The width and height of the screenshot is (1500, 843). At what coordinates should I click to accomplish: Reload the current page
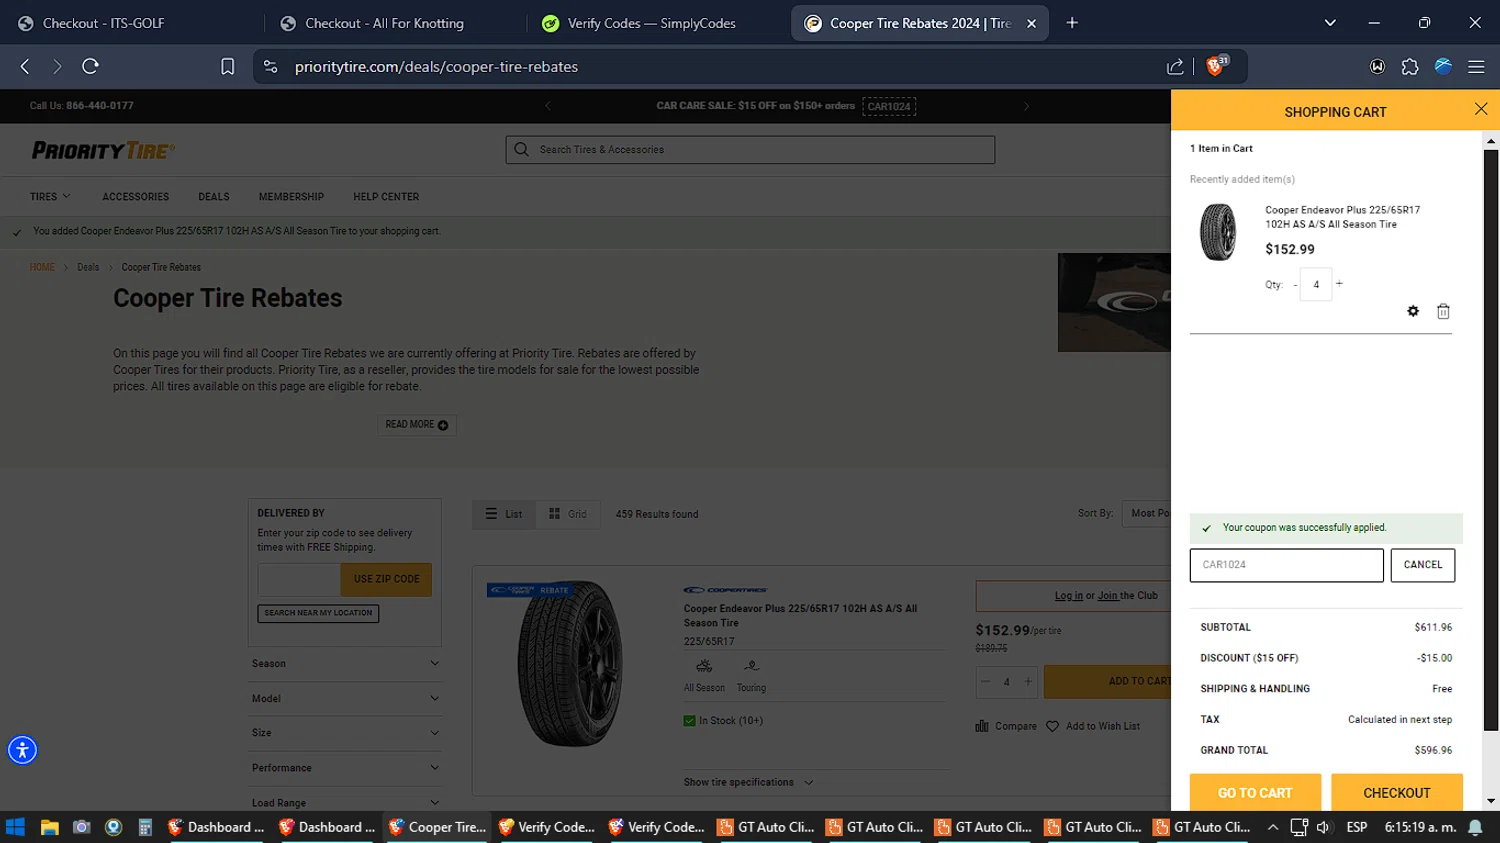(x=90, y=66)
